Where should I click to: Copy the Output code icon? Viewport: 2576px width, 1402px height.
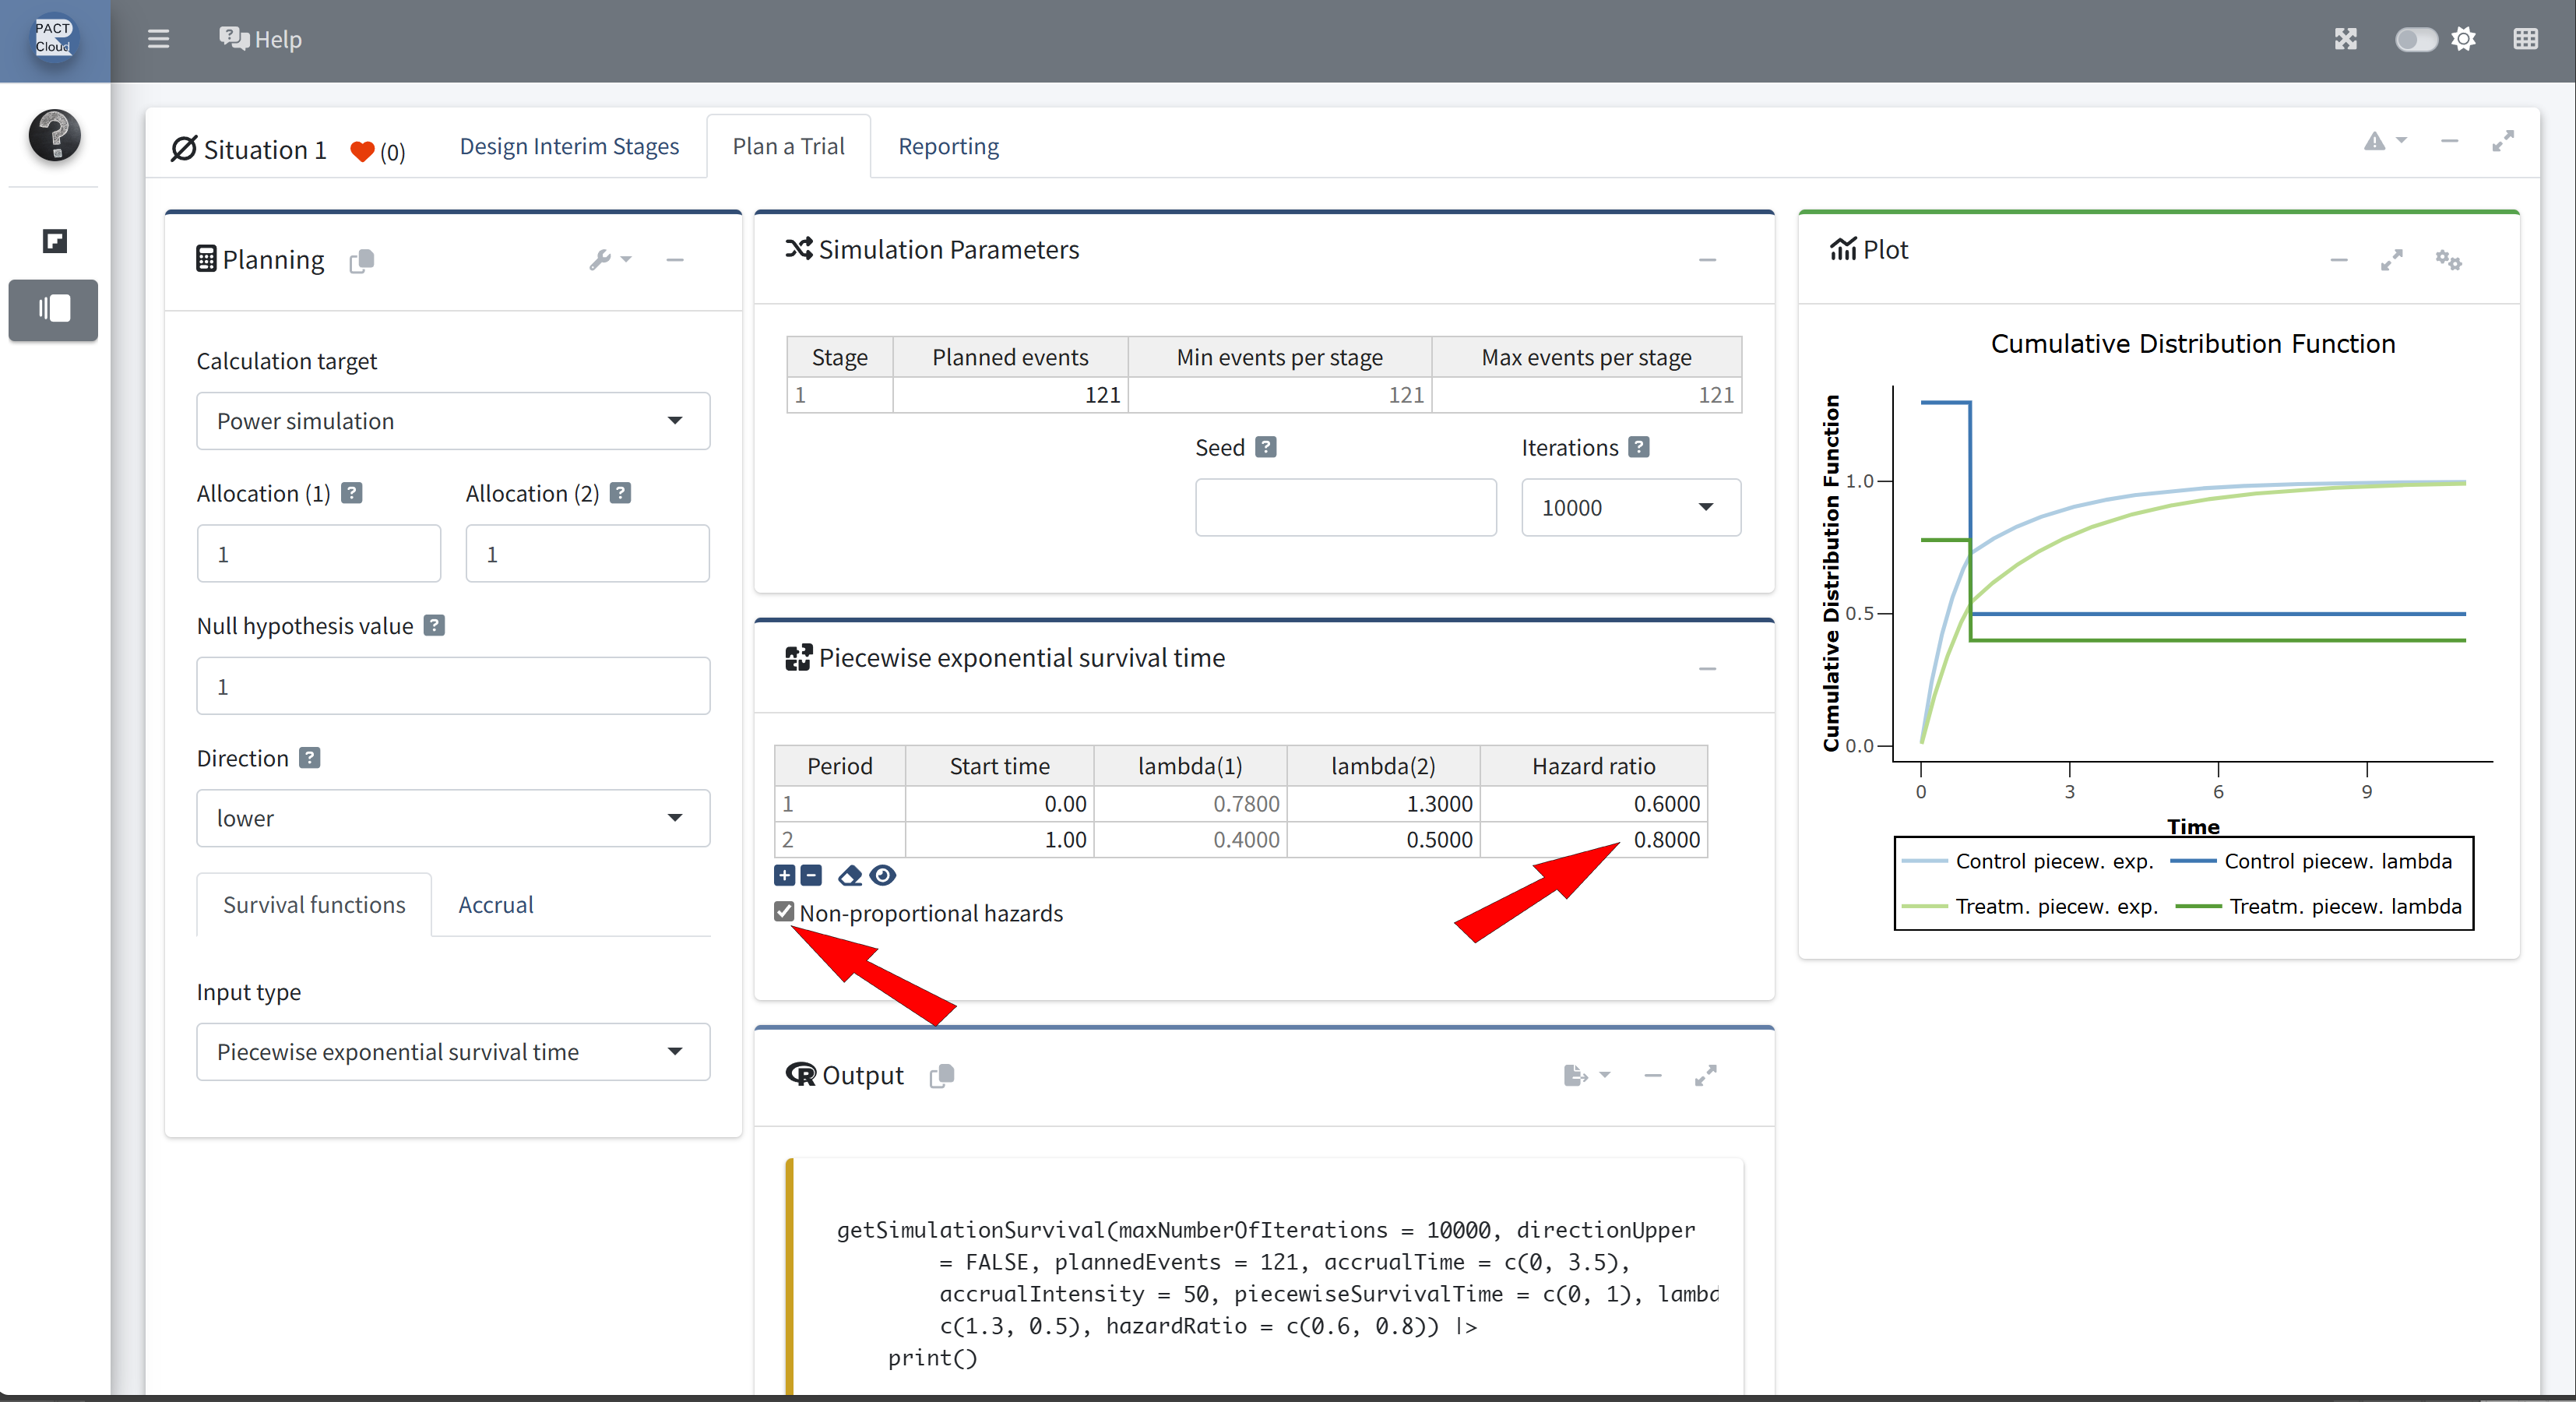pyautogui.click(x=941, y=1076)
